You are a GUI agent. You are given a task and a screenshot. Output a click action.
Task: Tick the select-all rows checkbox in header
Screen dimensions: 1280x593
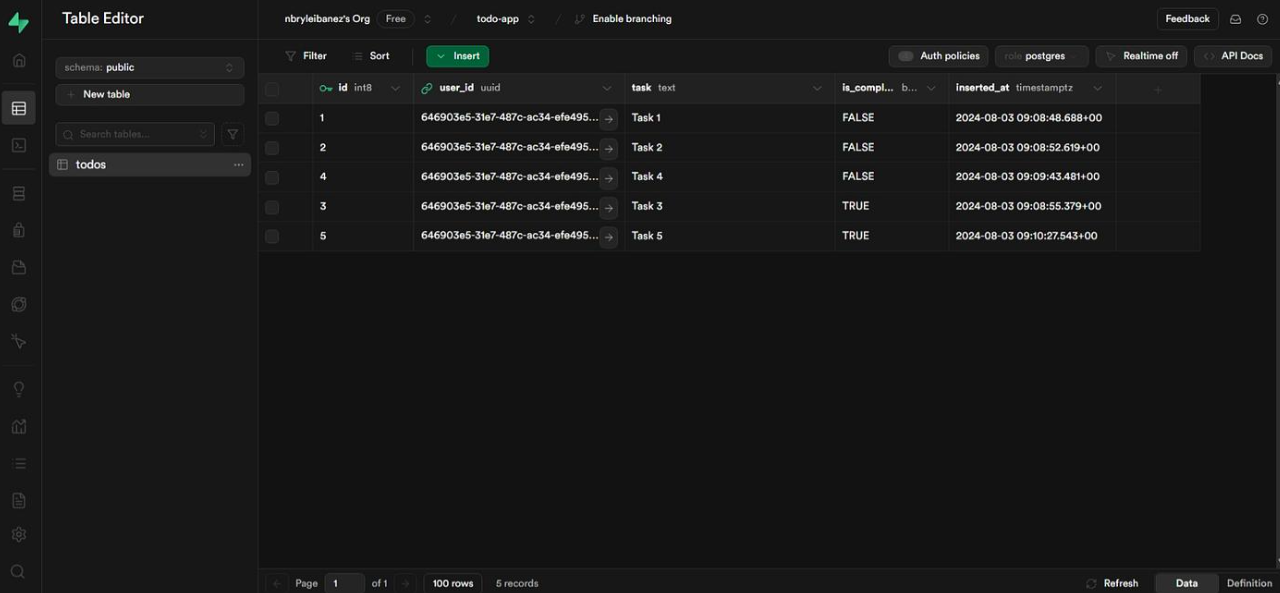[272, 89]
